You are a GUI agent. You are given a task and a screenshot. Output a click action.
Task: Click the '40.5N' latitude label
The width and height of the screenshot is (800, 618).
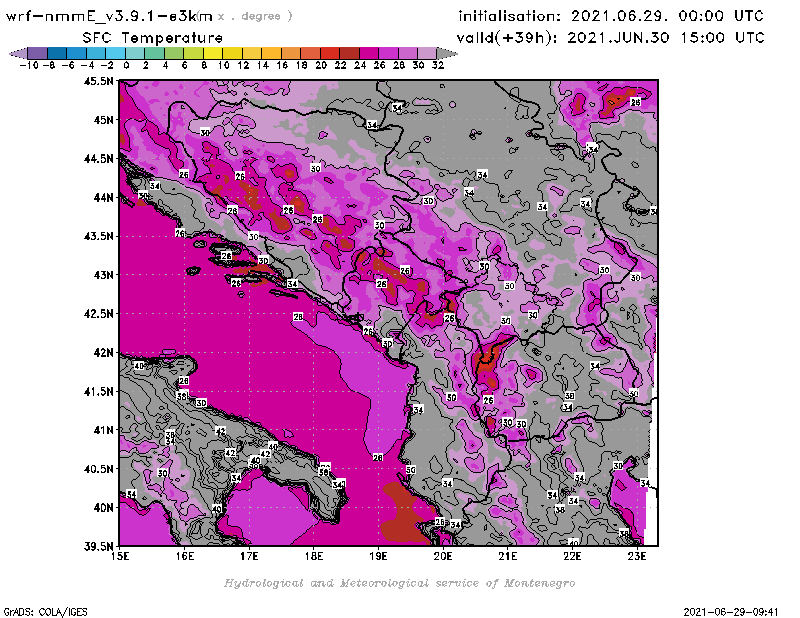(x=98, y=469)
